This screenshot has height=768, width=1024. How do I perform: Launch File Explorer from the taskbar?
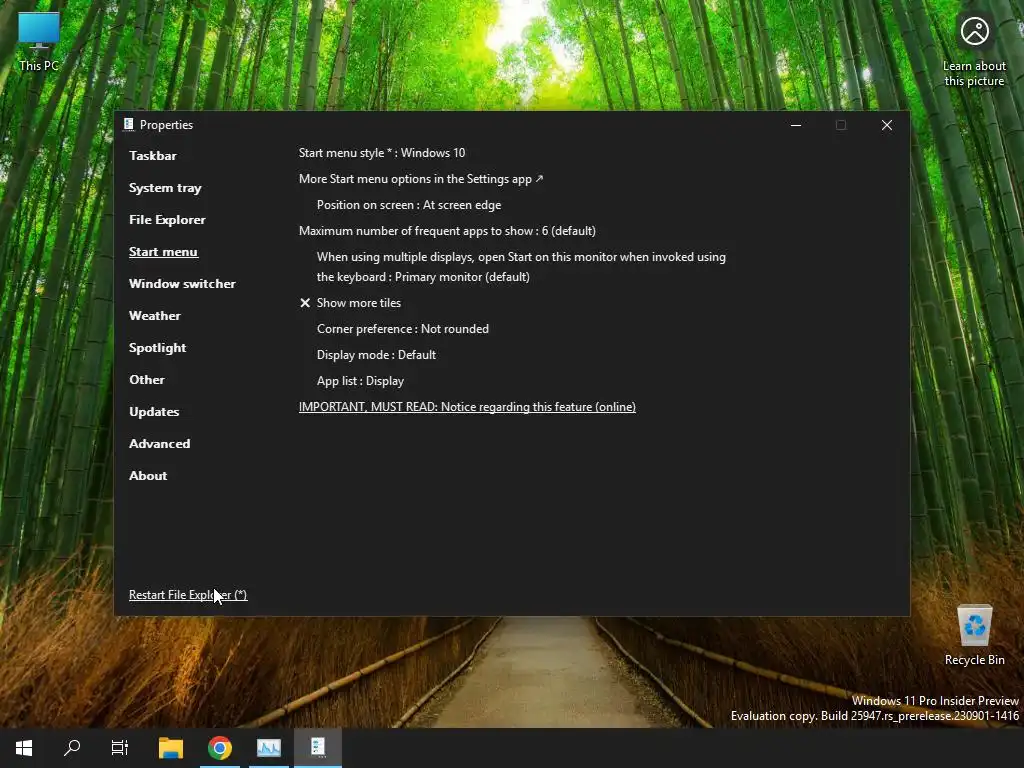coord(171,747)
